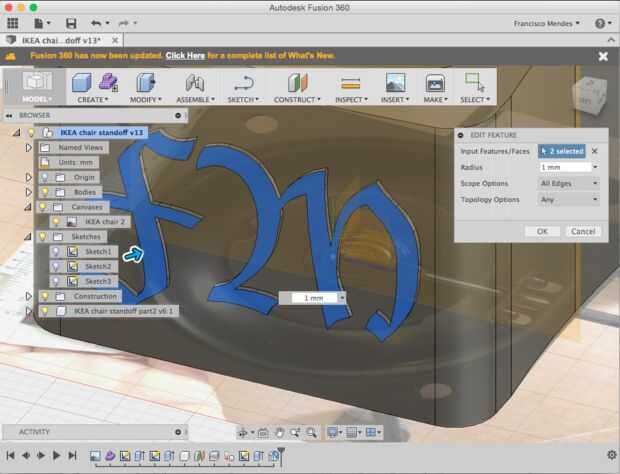Expand the Bodies tree node
The height and width of the screenshot is (474, 620).
(28, 192)
